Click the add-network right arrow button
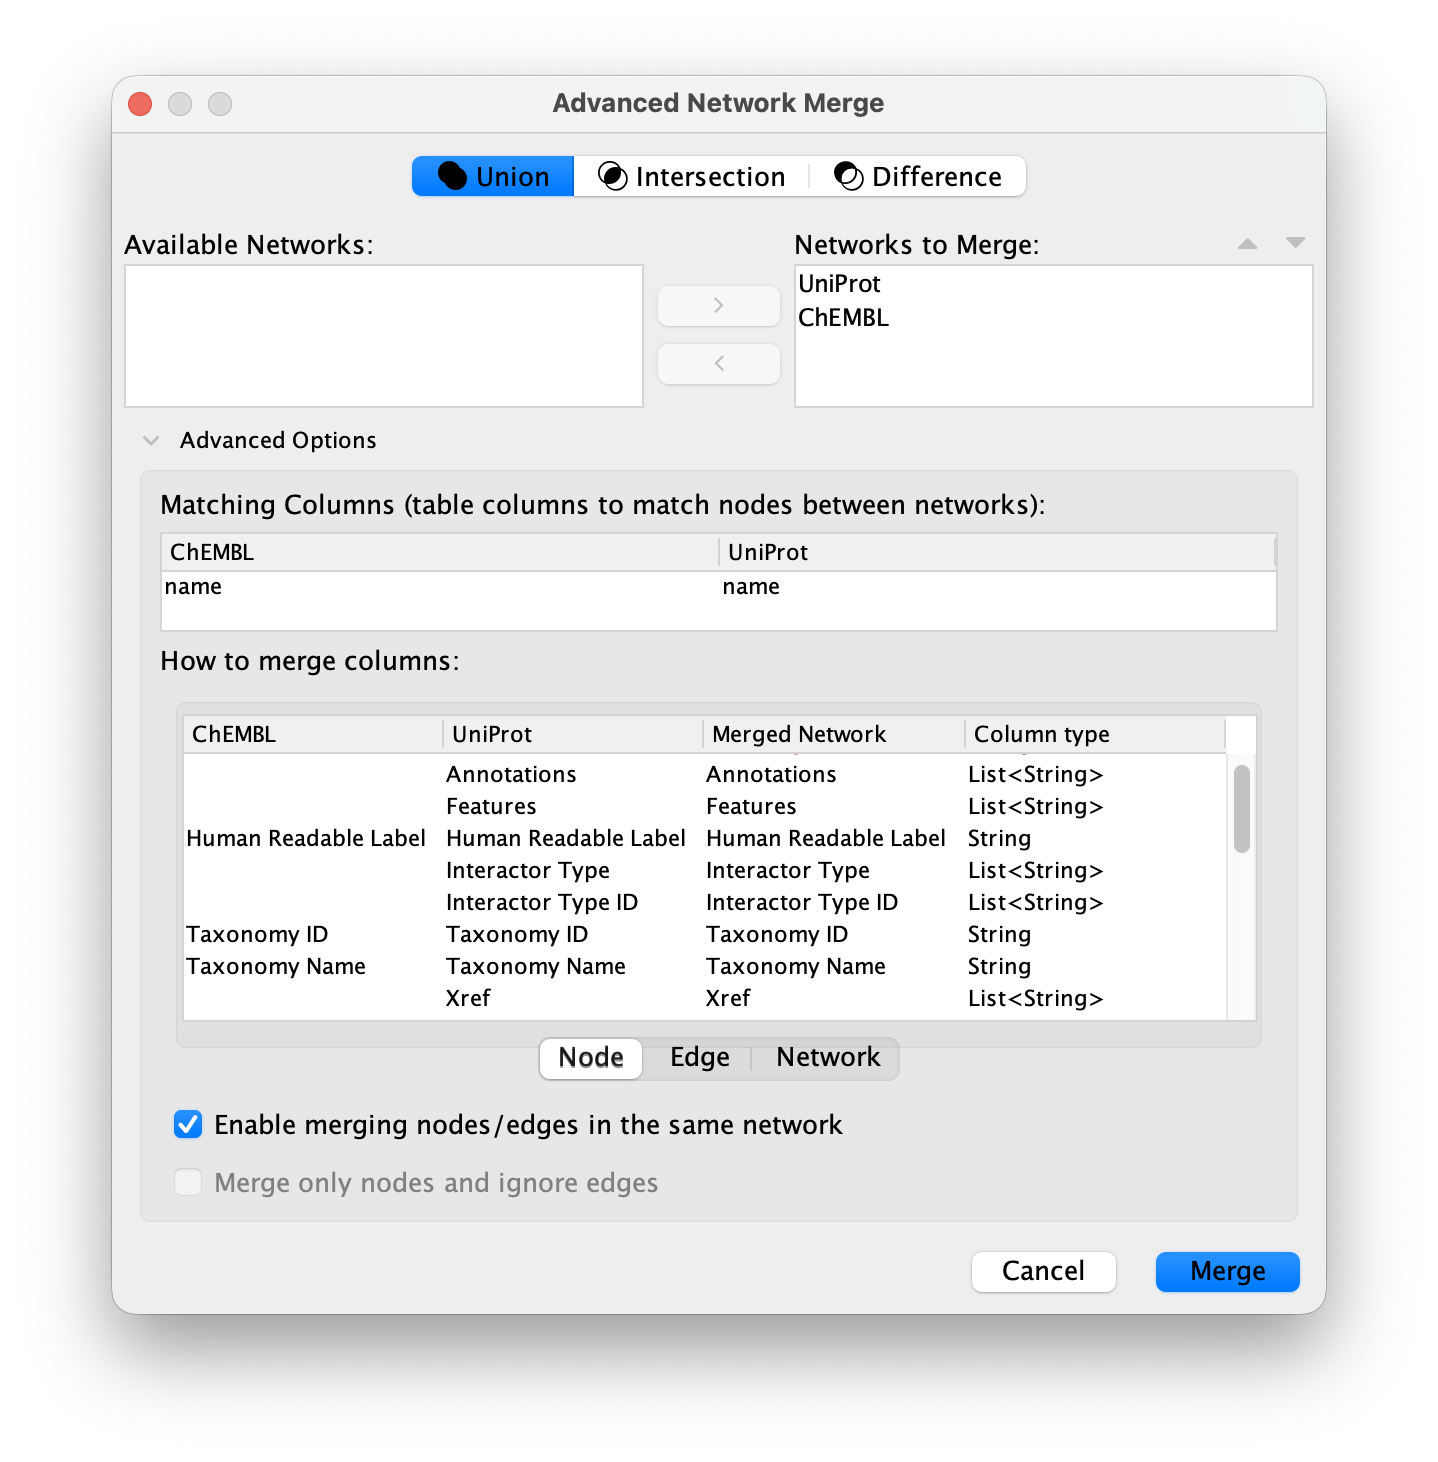This screenshot has width=1438, height=1462. point(718,306)
